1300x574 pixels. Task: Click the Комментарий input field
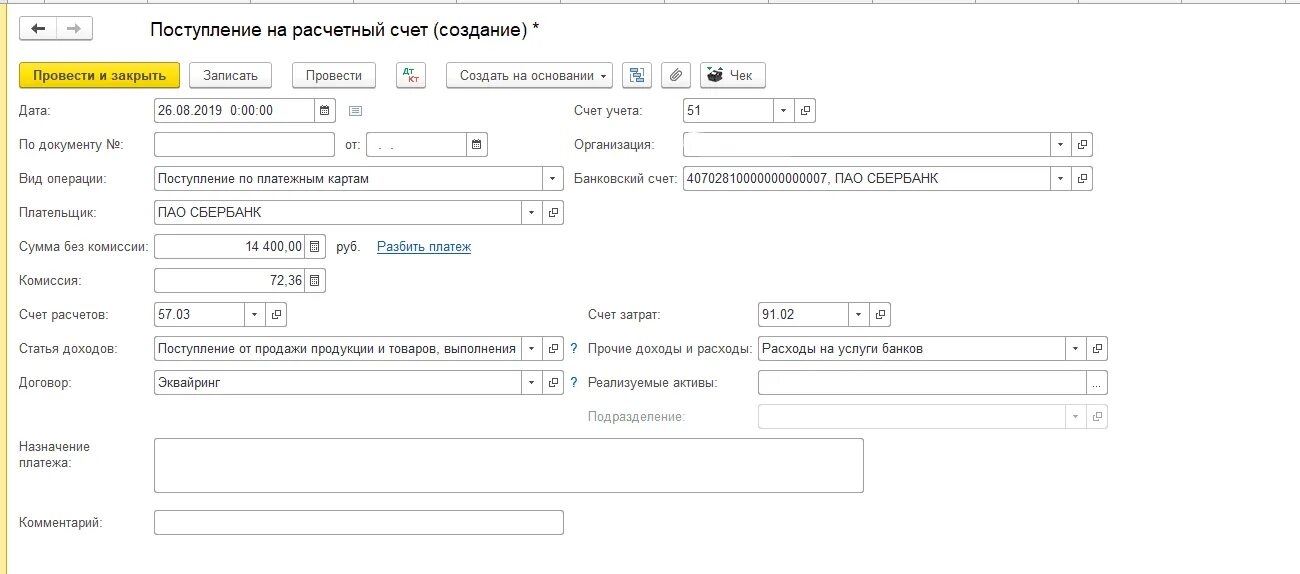click(x=359, y=522)
